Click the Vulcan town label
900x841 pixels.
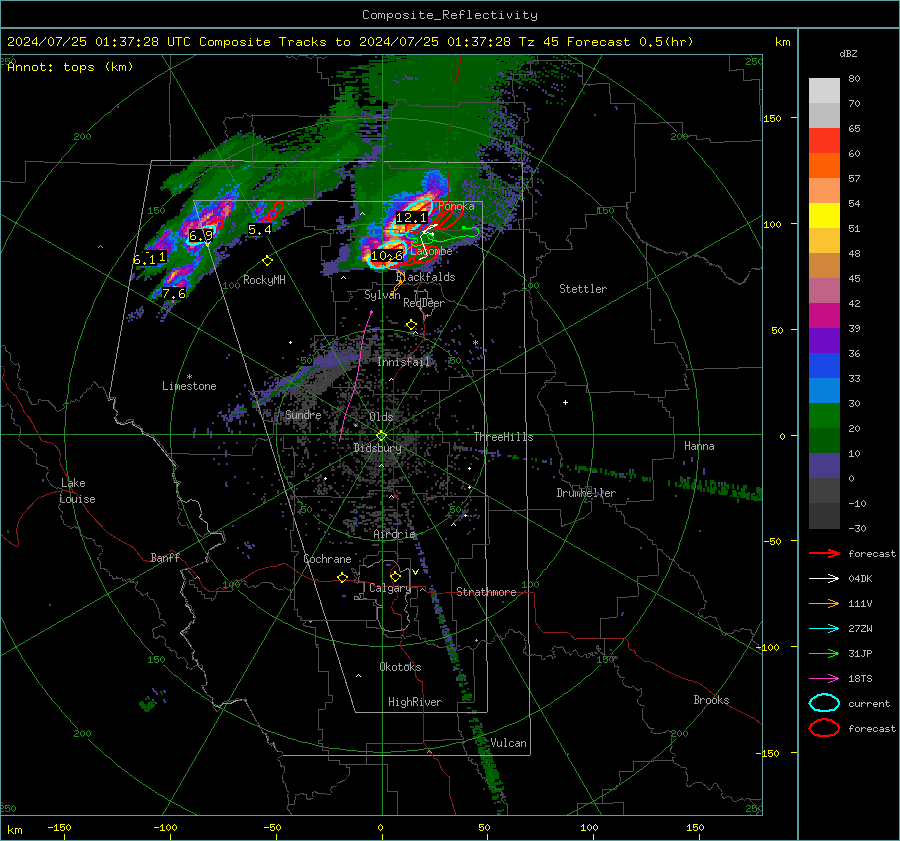click(508, 743)
